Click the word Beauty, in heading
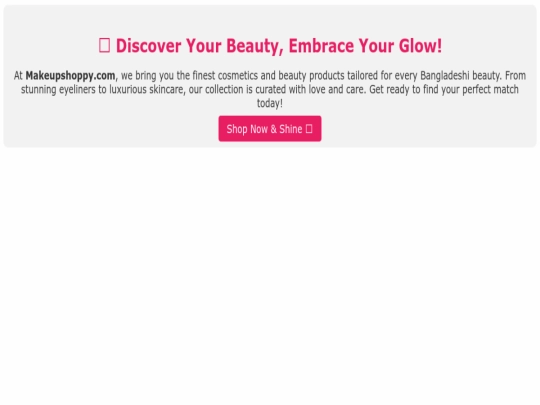540x405 pixels. 255,46
